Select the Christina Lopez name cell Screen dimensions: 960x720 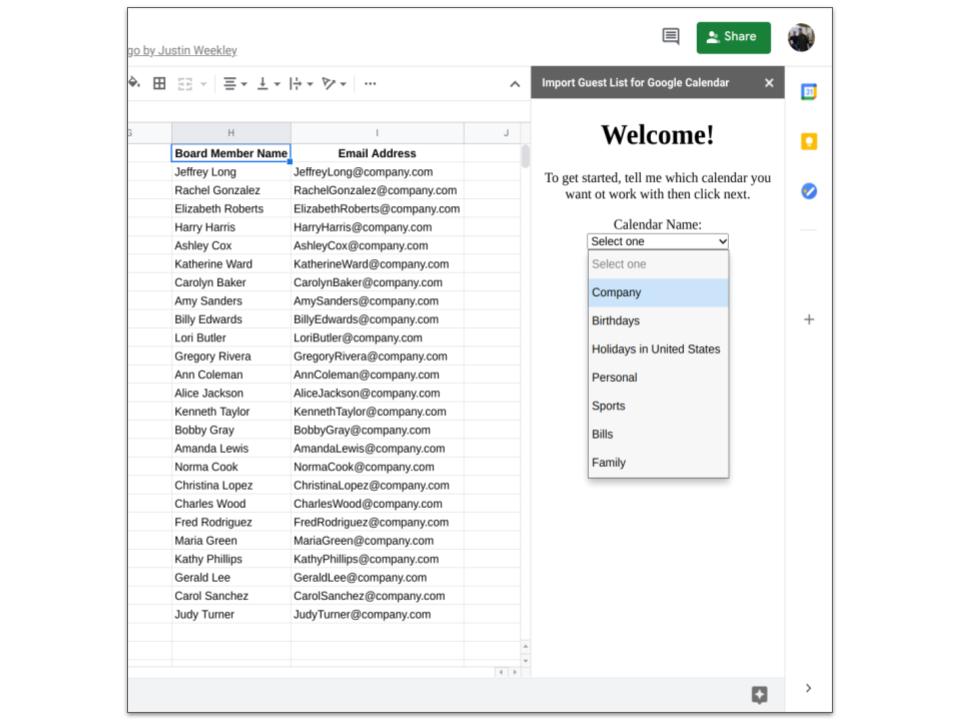231,485
